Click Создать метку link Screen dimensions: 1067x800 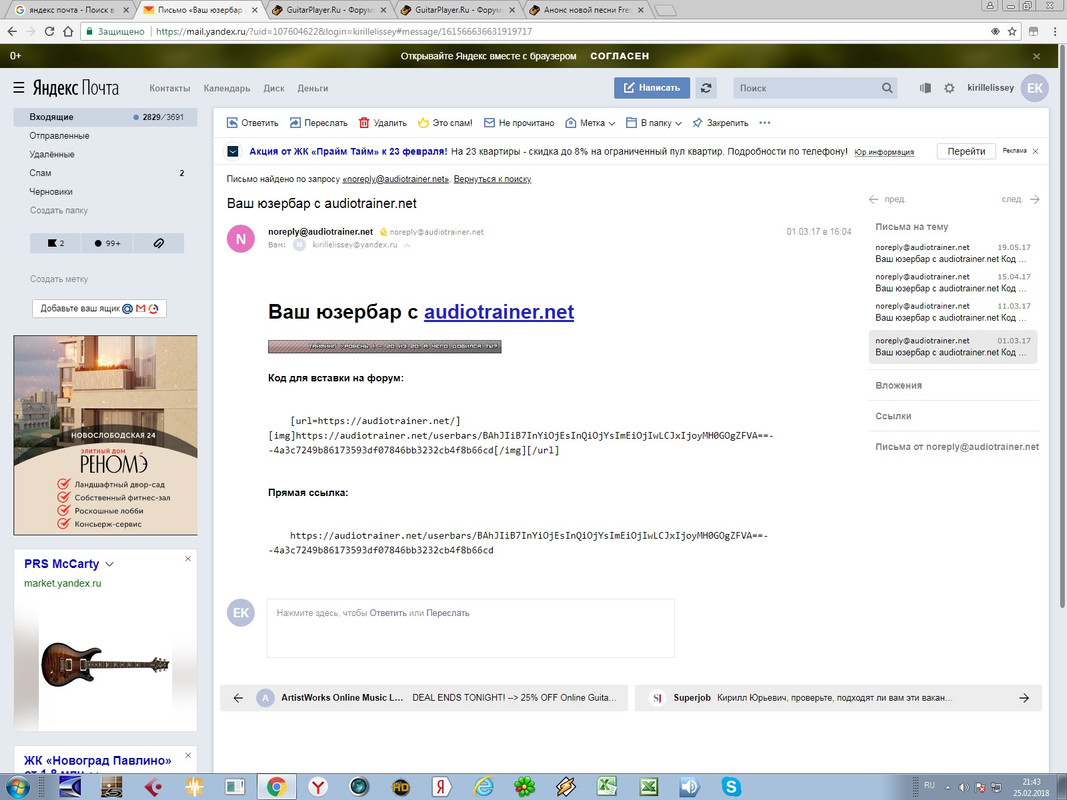59,279
